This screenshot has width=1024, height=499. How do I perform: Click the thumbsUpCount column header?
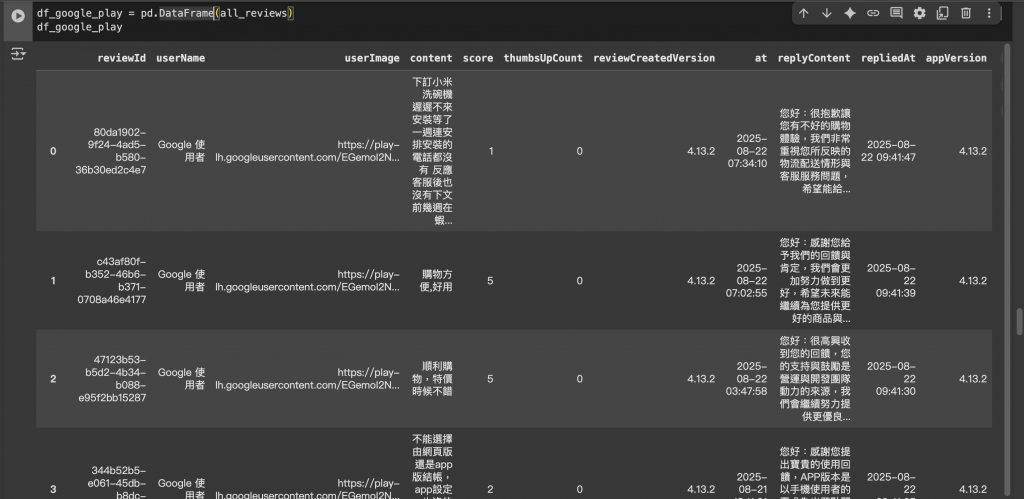pyautogui.click(x=543, y=58)
